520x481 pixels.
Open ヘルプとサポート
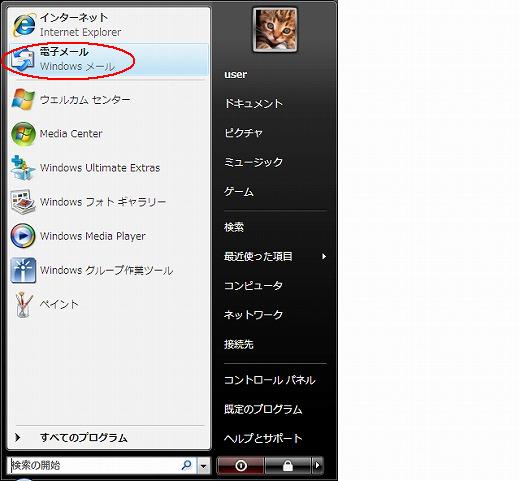tap(263, 438)
